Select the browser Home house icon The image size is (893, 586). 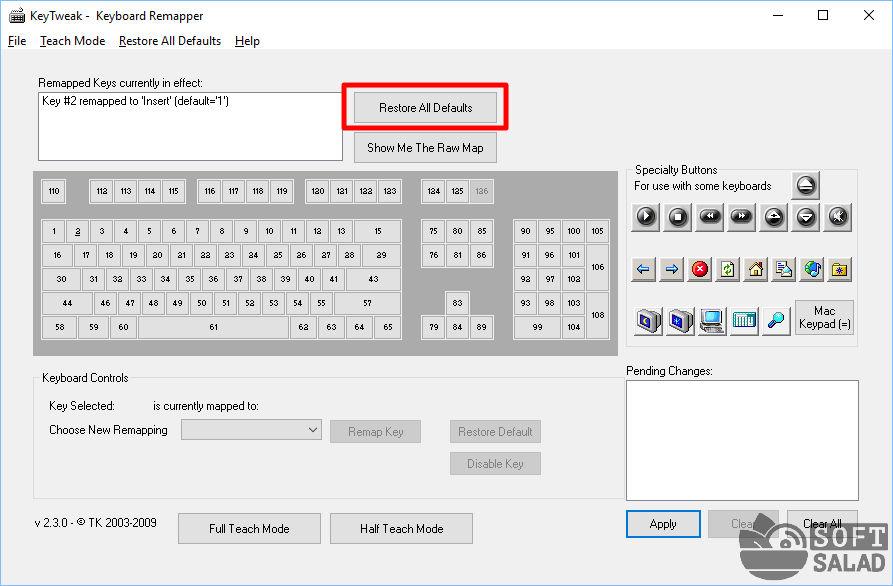pyautogui.click(x=756, y=269)
